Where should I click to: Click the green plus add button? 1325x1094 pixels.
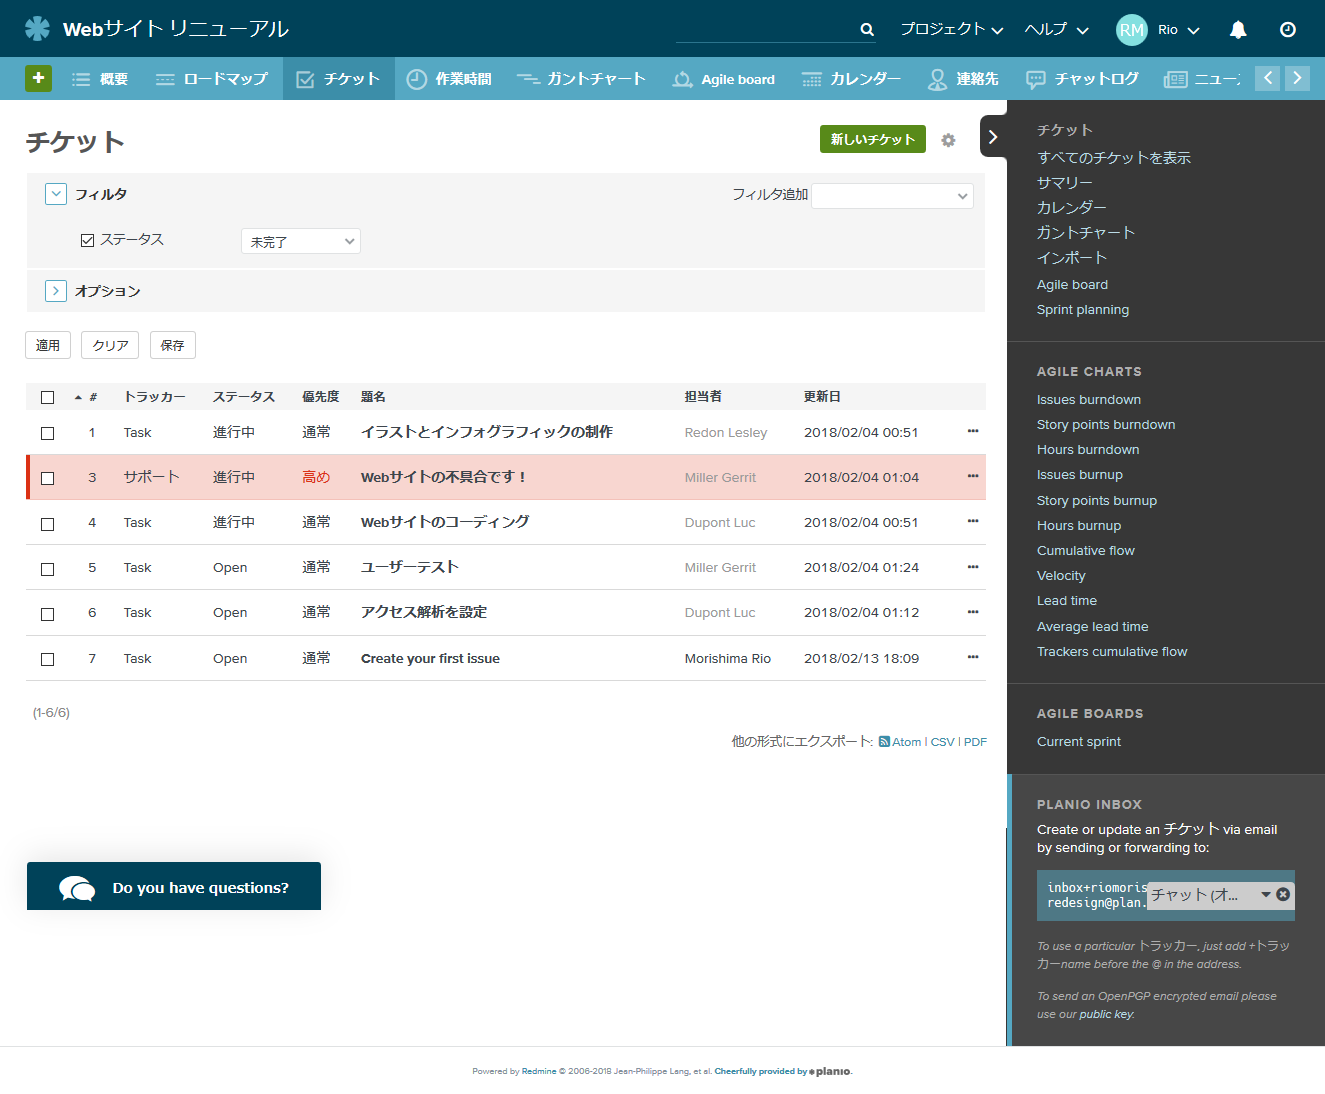pyautogui.click(x=38, y=78)
